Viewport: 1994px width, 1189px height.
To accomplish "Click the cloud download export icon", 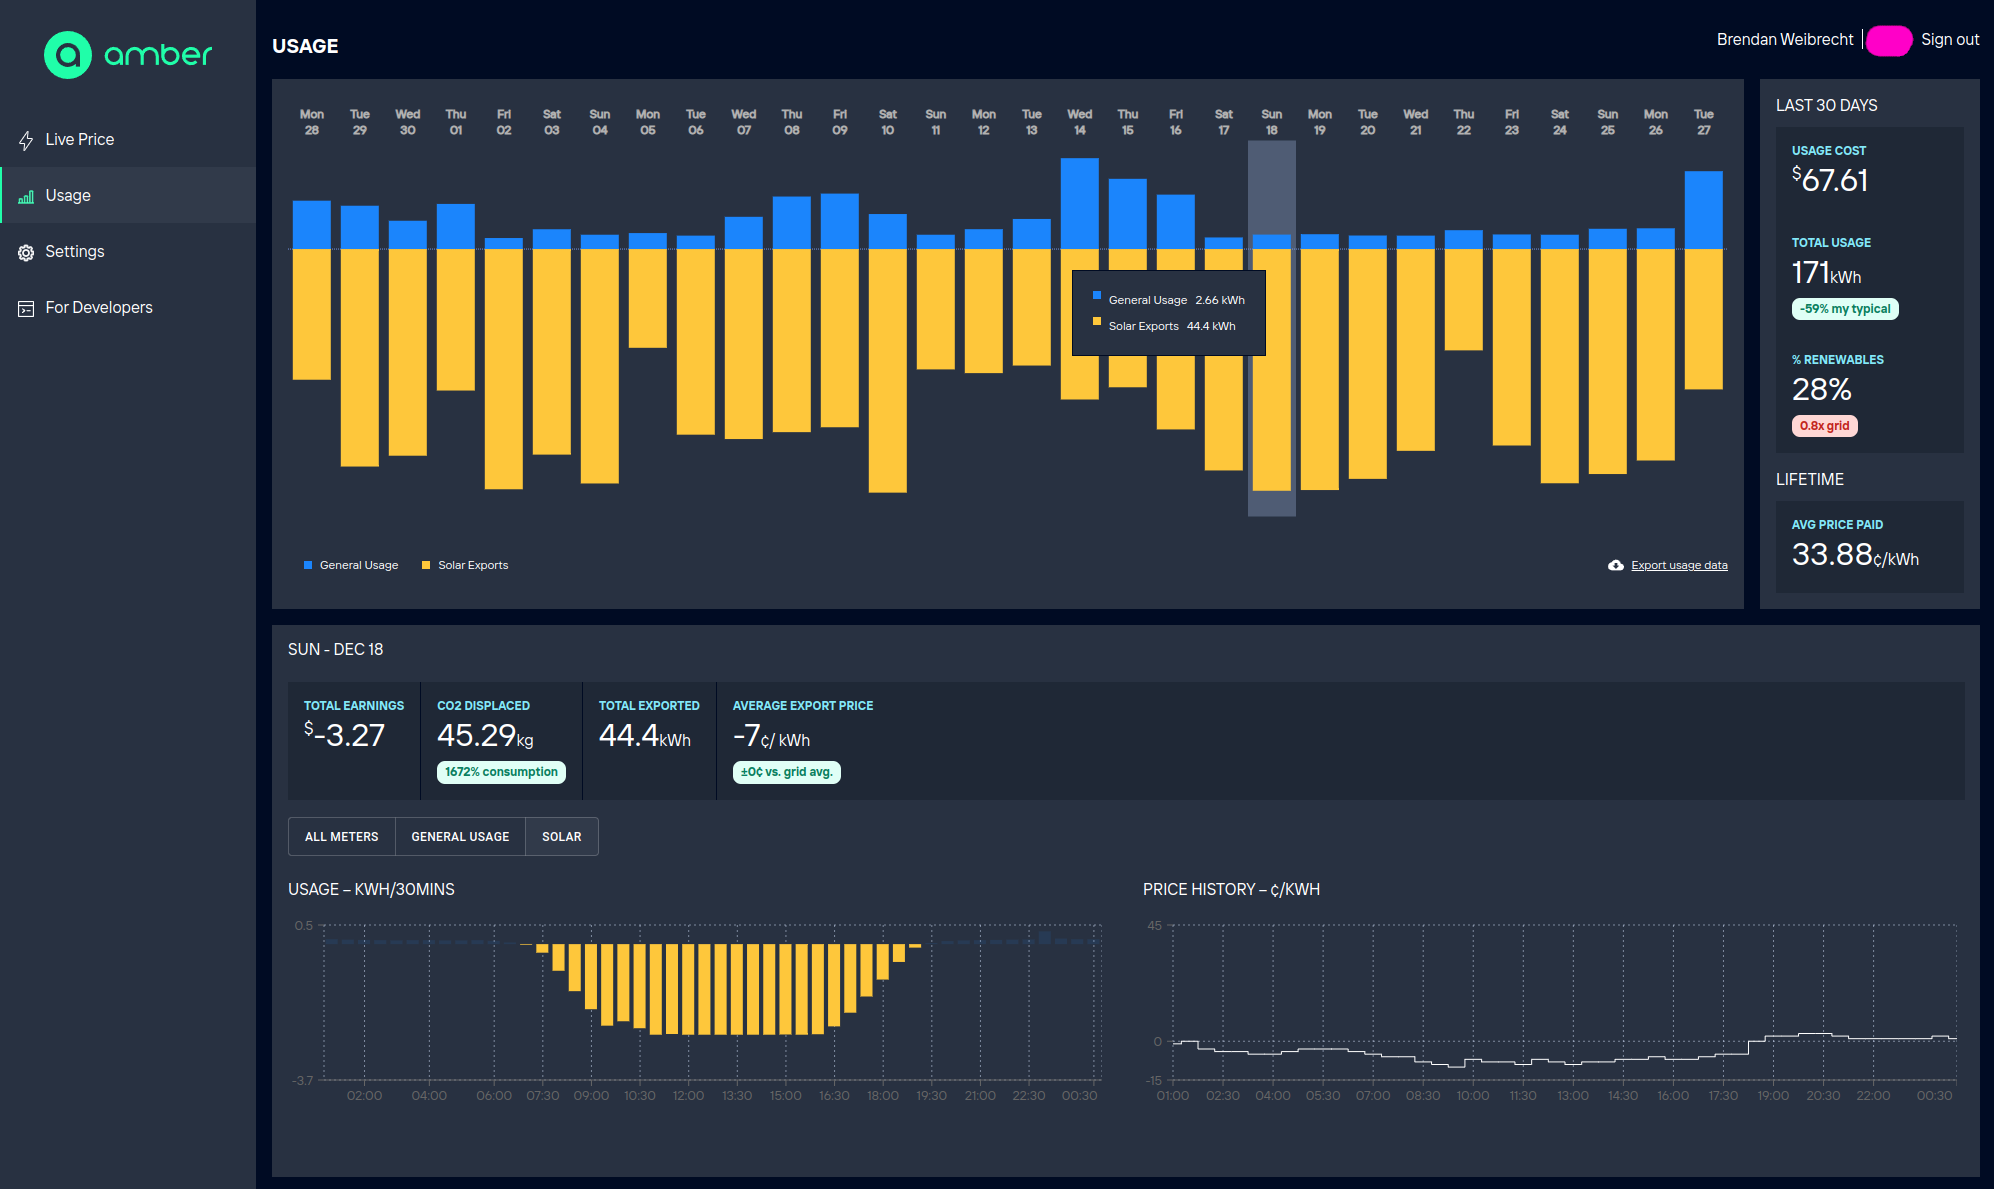I will click(x=1615, y=565).
